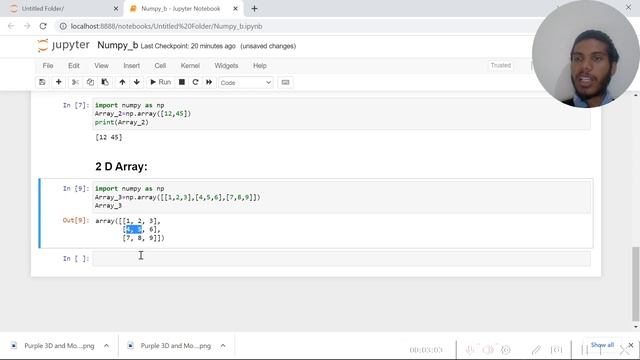Switch to the Untitled Folder browser tab
The width and height of the screenshot is (640, 360).
pos(61,9)
